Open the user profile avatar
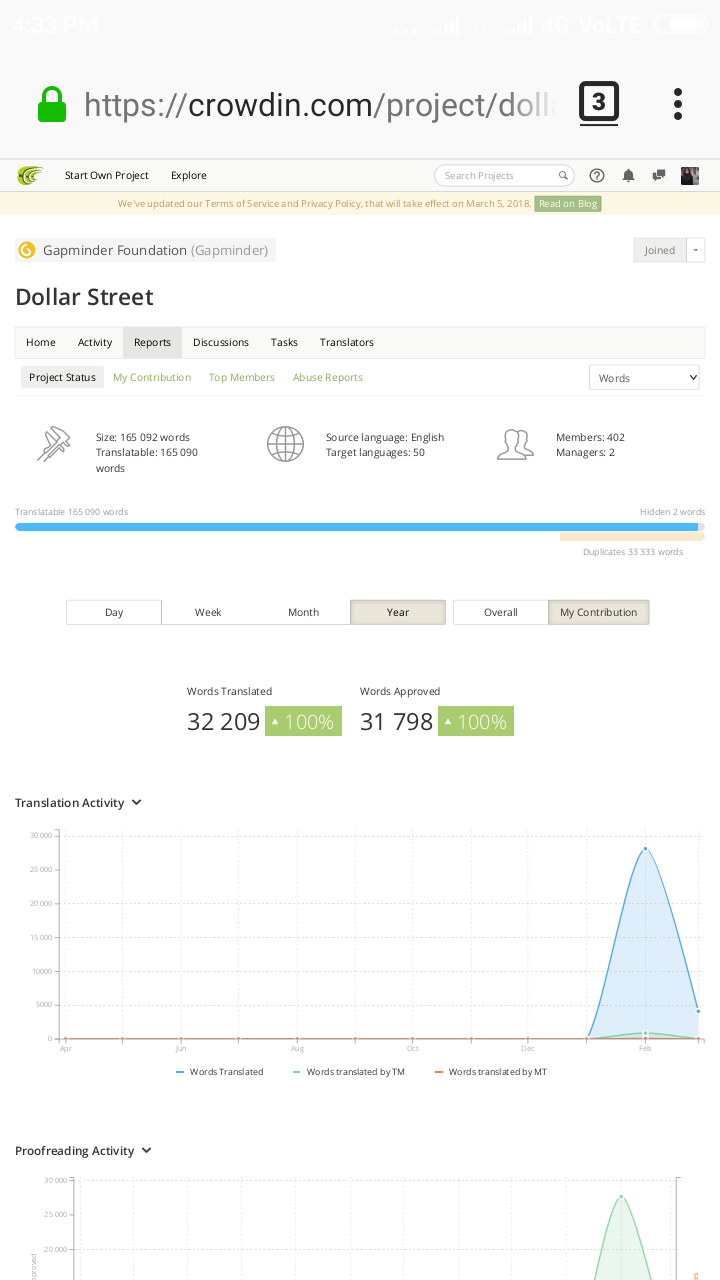 pos(690,176)
